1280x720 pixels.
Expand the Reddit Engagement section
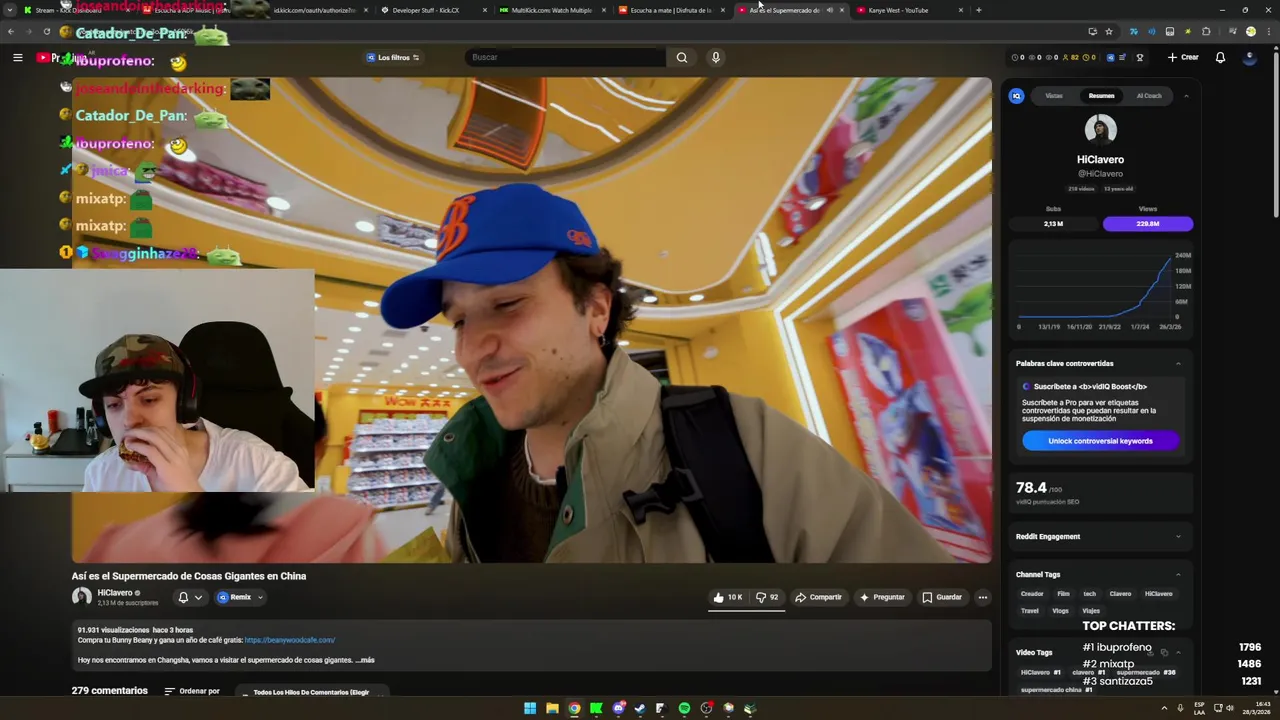(1178, 536)
